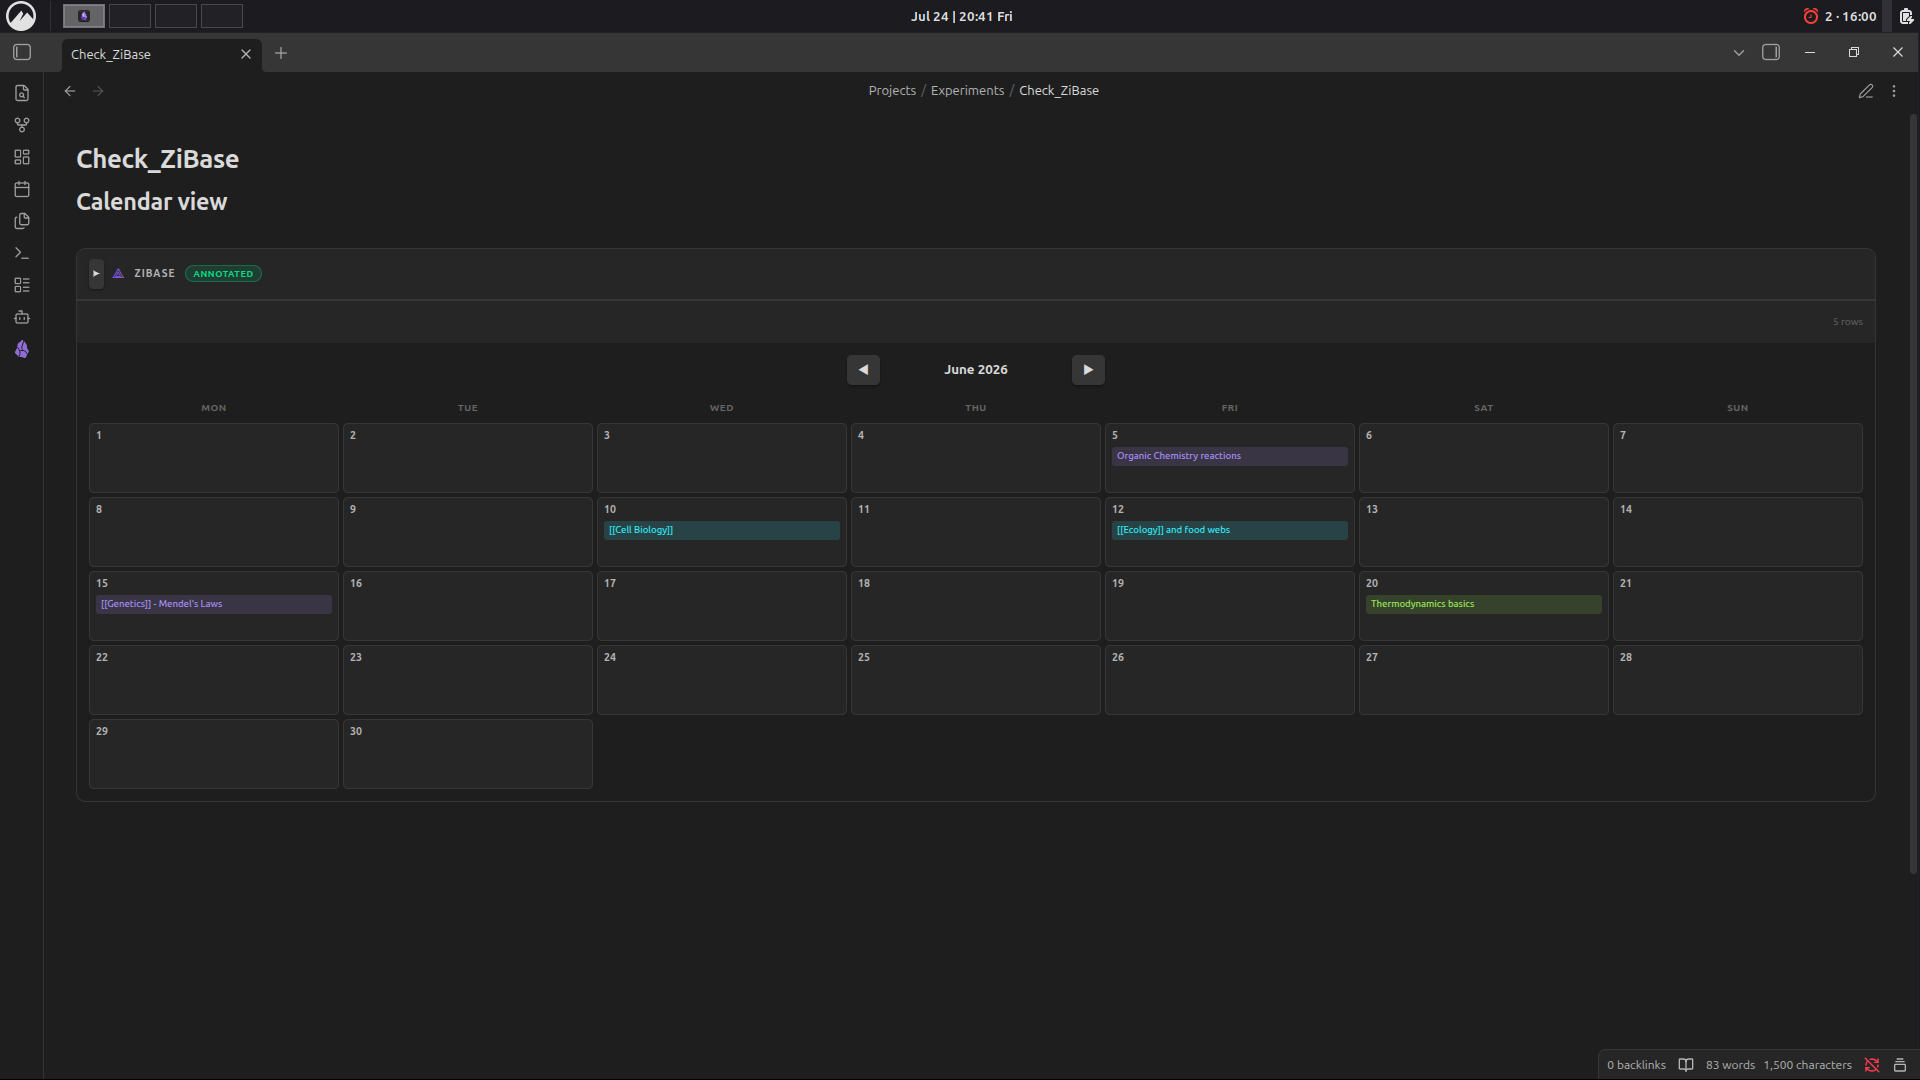The image size is (1920, 1080).
Task: Click the SUN weekday header
Action: [1737, 408]
